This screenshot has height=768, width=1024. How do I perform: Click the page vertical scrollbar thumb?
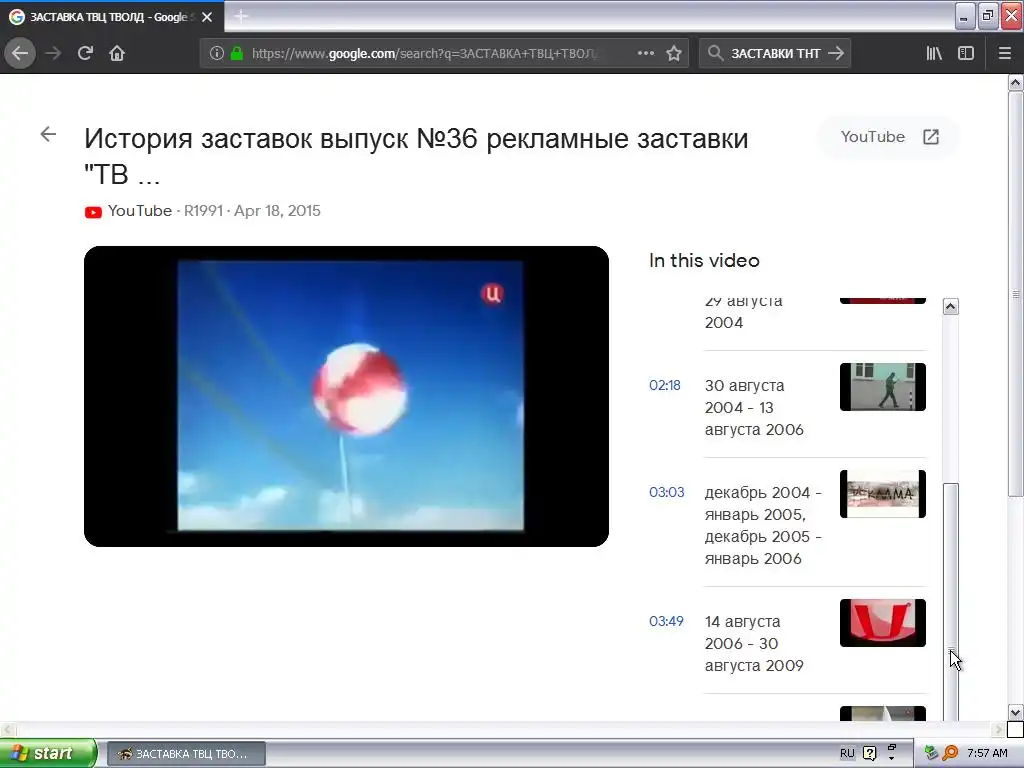[1016, 294]
